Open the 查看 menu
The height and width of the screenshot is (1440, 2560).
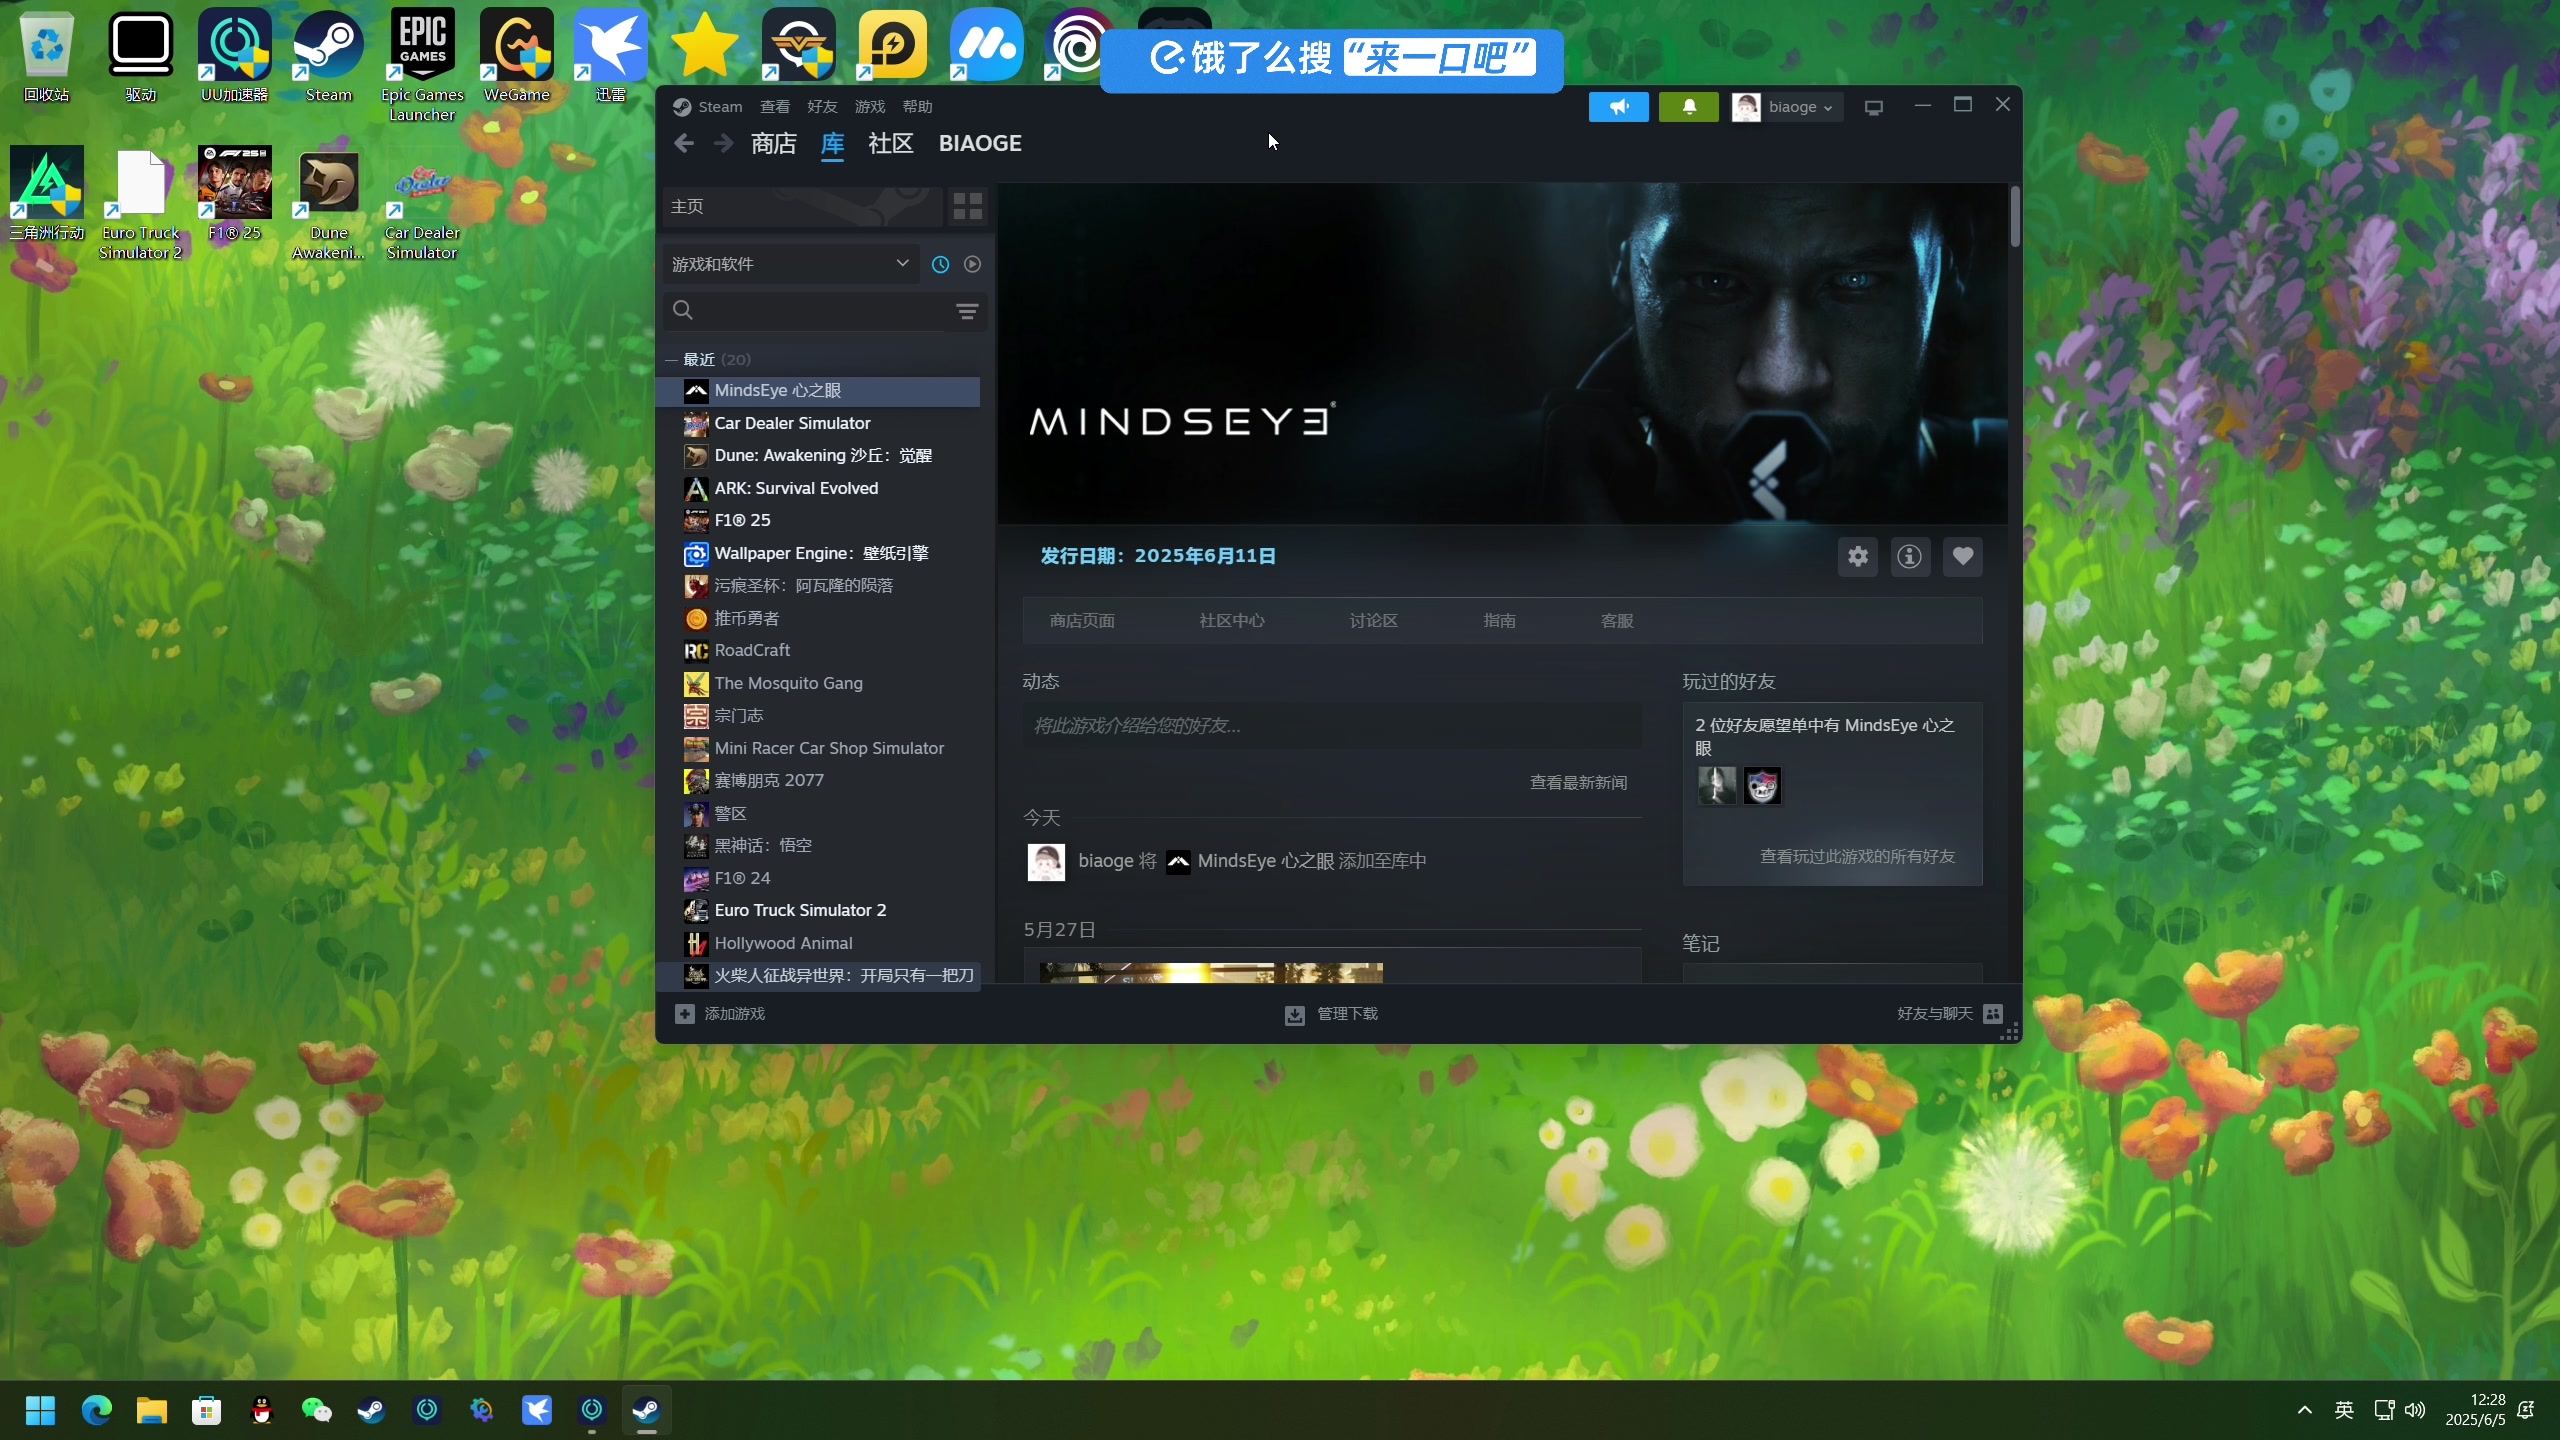coord(775,107)
